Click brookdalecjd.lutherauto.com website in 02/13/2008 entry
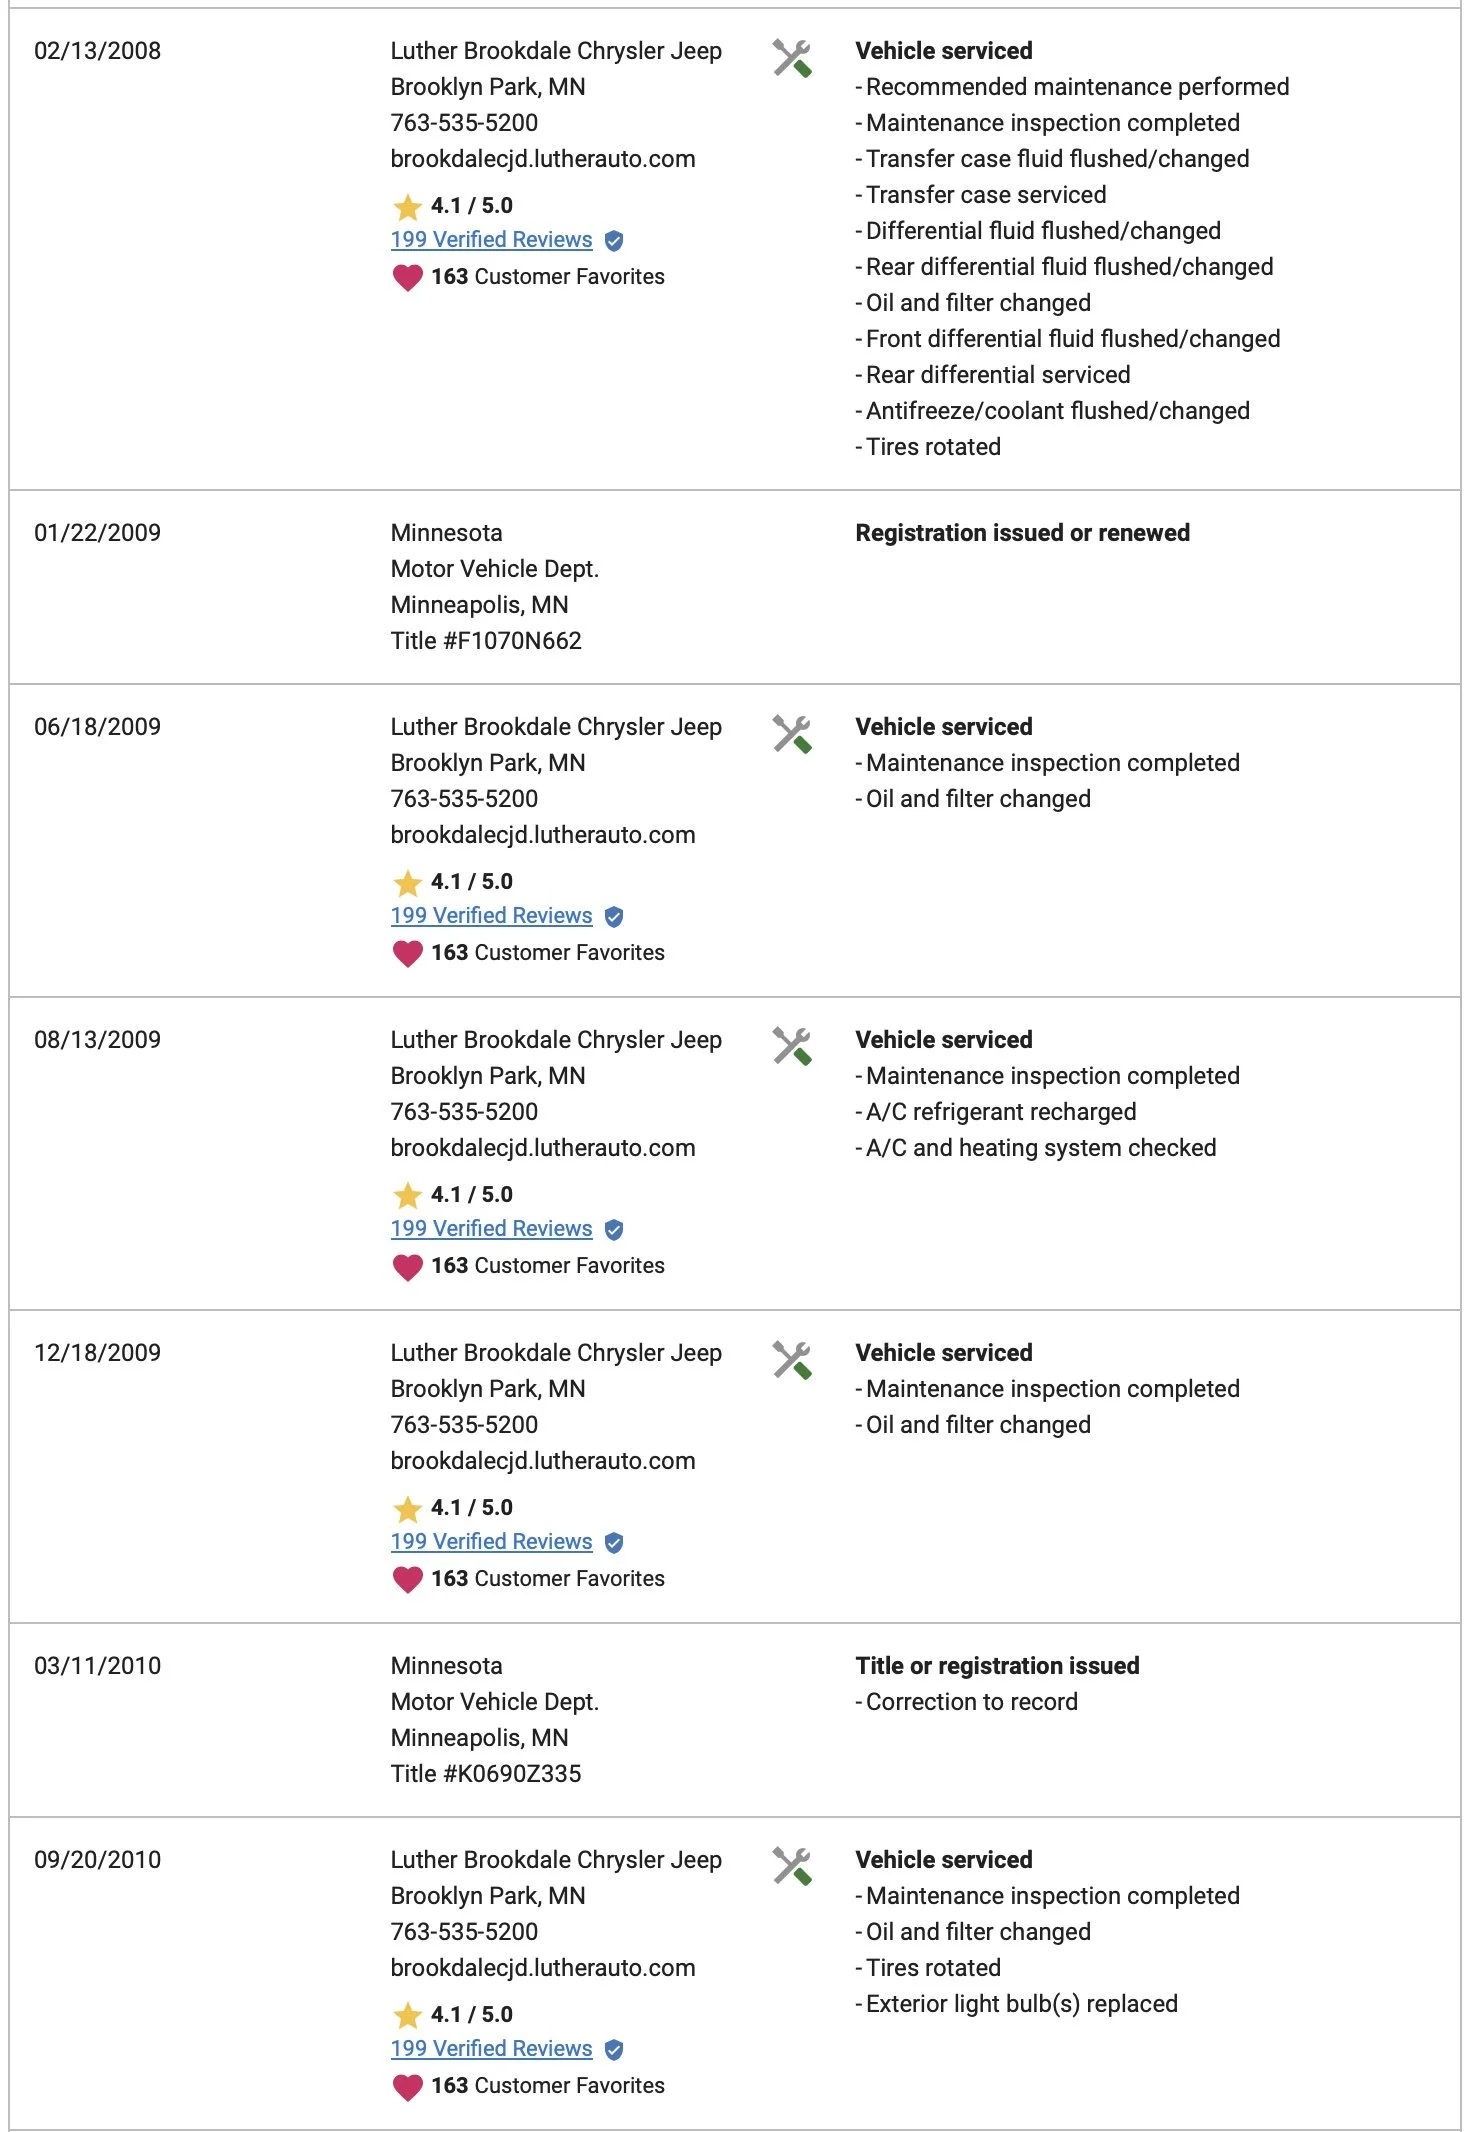 click(x=543, y=159)
